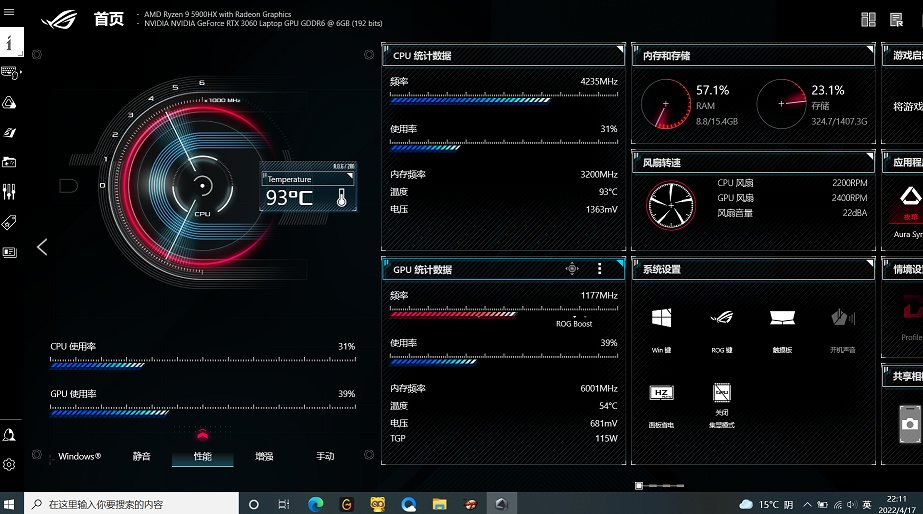Select the 静音 silent mode
Viewport: 923px width, 514px height.
141,456
